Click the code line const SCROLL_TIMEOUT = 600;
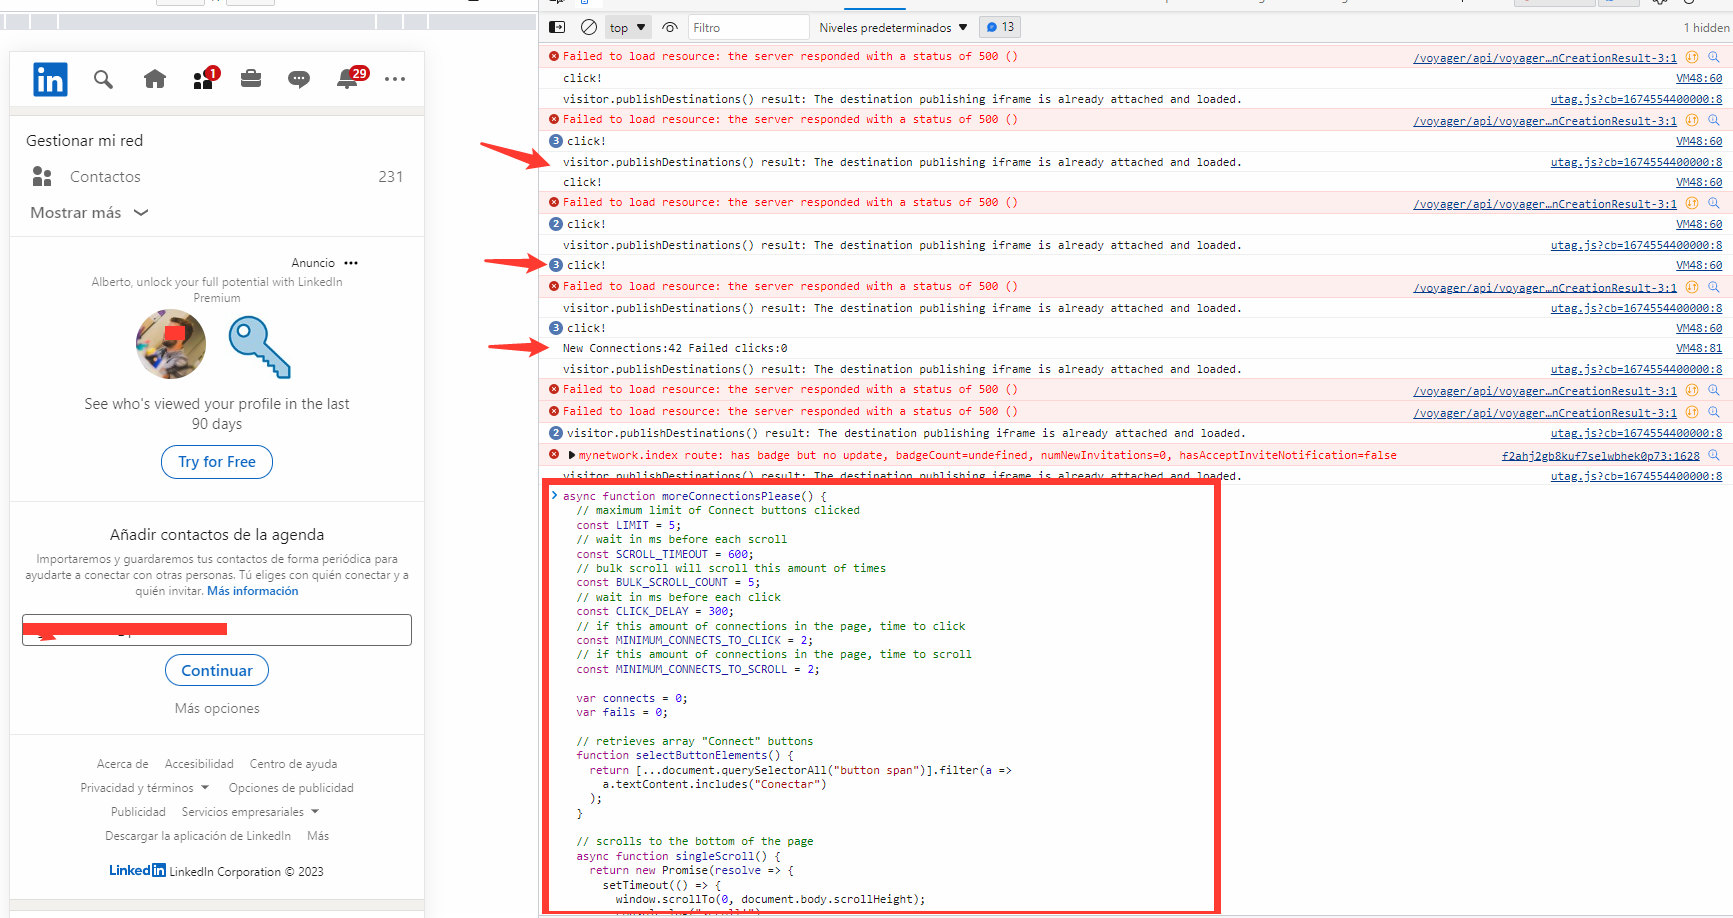The width and height of the screenshot is (1733, 918). (665, 554)
